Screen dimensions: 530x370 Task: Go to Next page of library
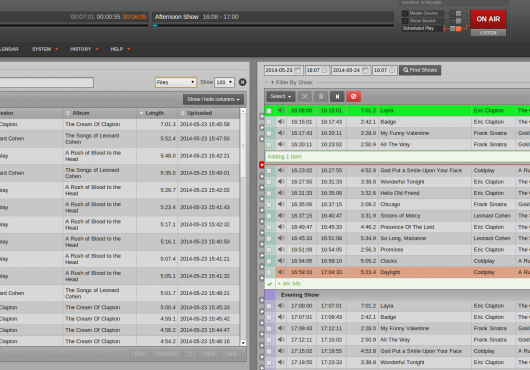click(x=209, y=354)
